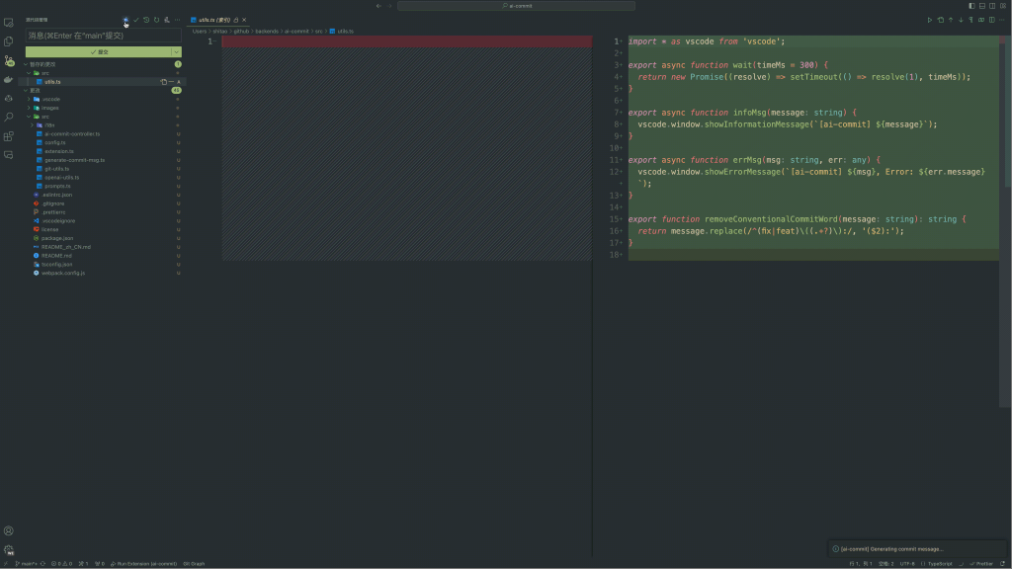Open the Source Control view in activity bar

coord(9,61)
